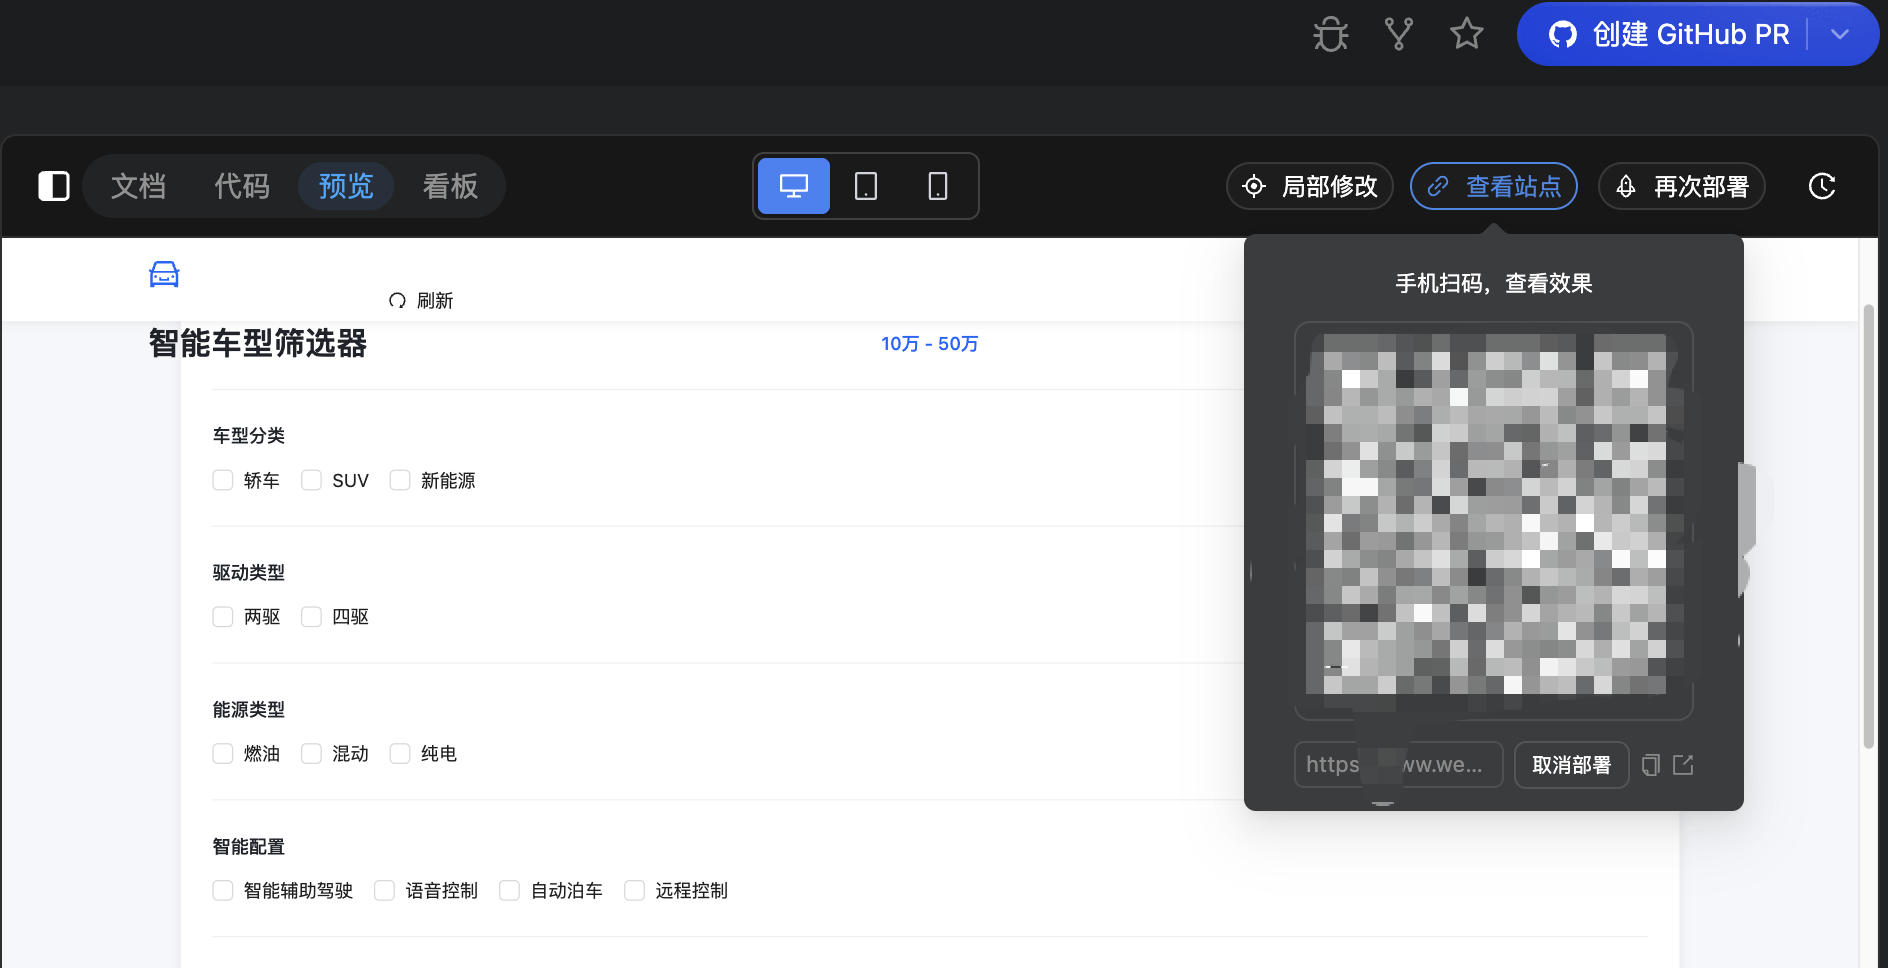Open the 看板 tab

pyautogui.click(x=450, y=186)
